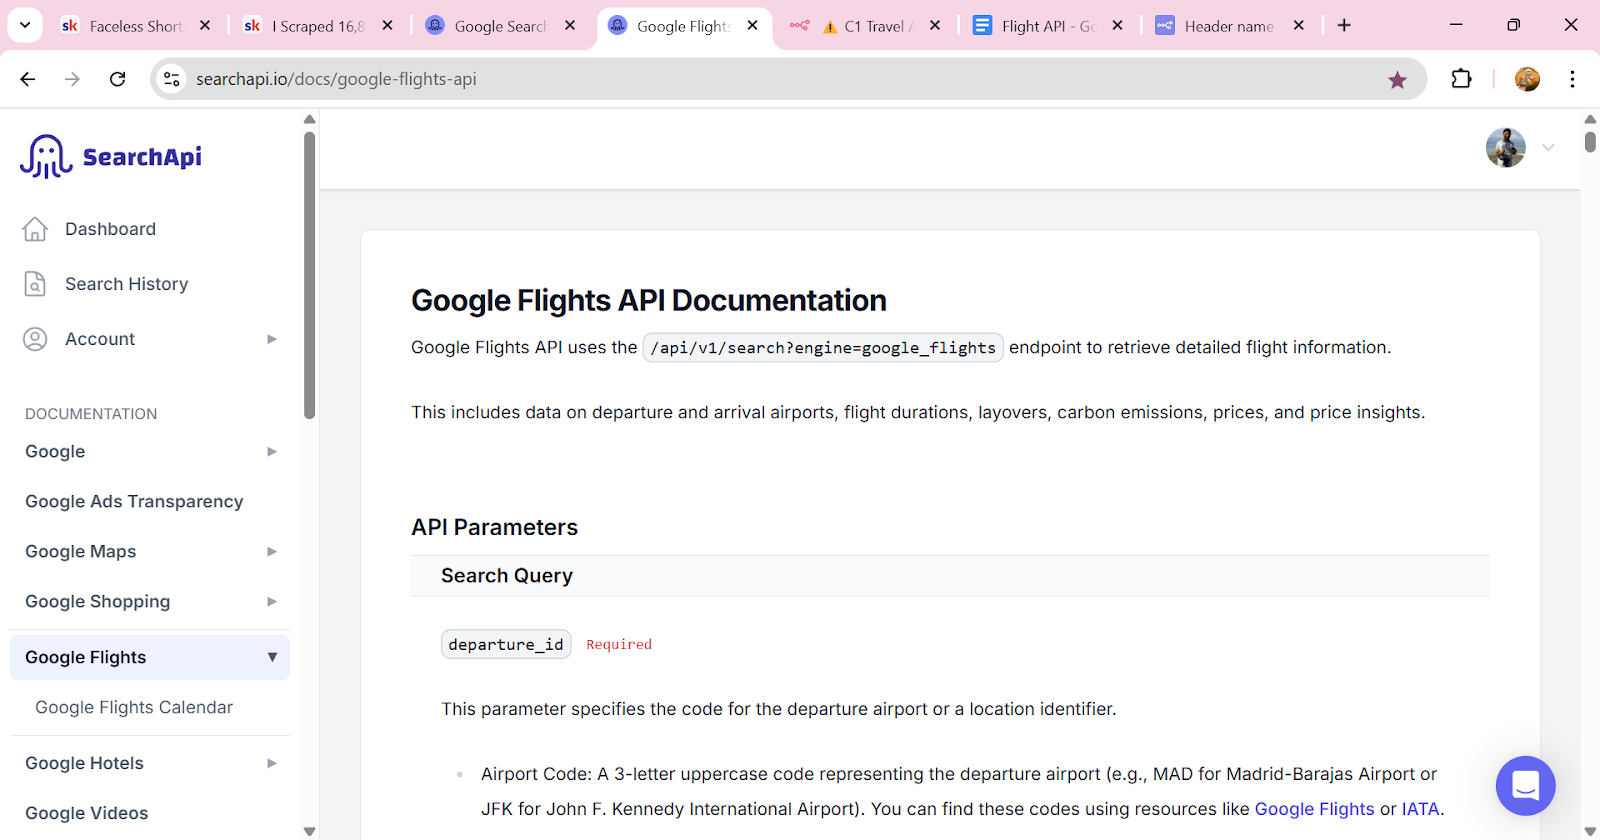The width and height of the screenshot is (1600, 840).
Task: Open the Chrome profile avatar
Action: [1527, 79]
